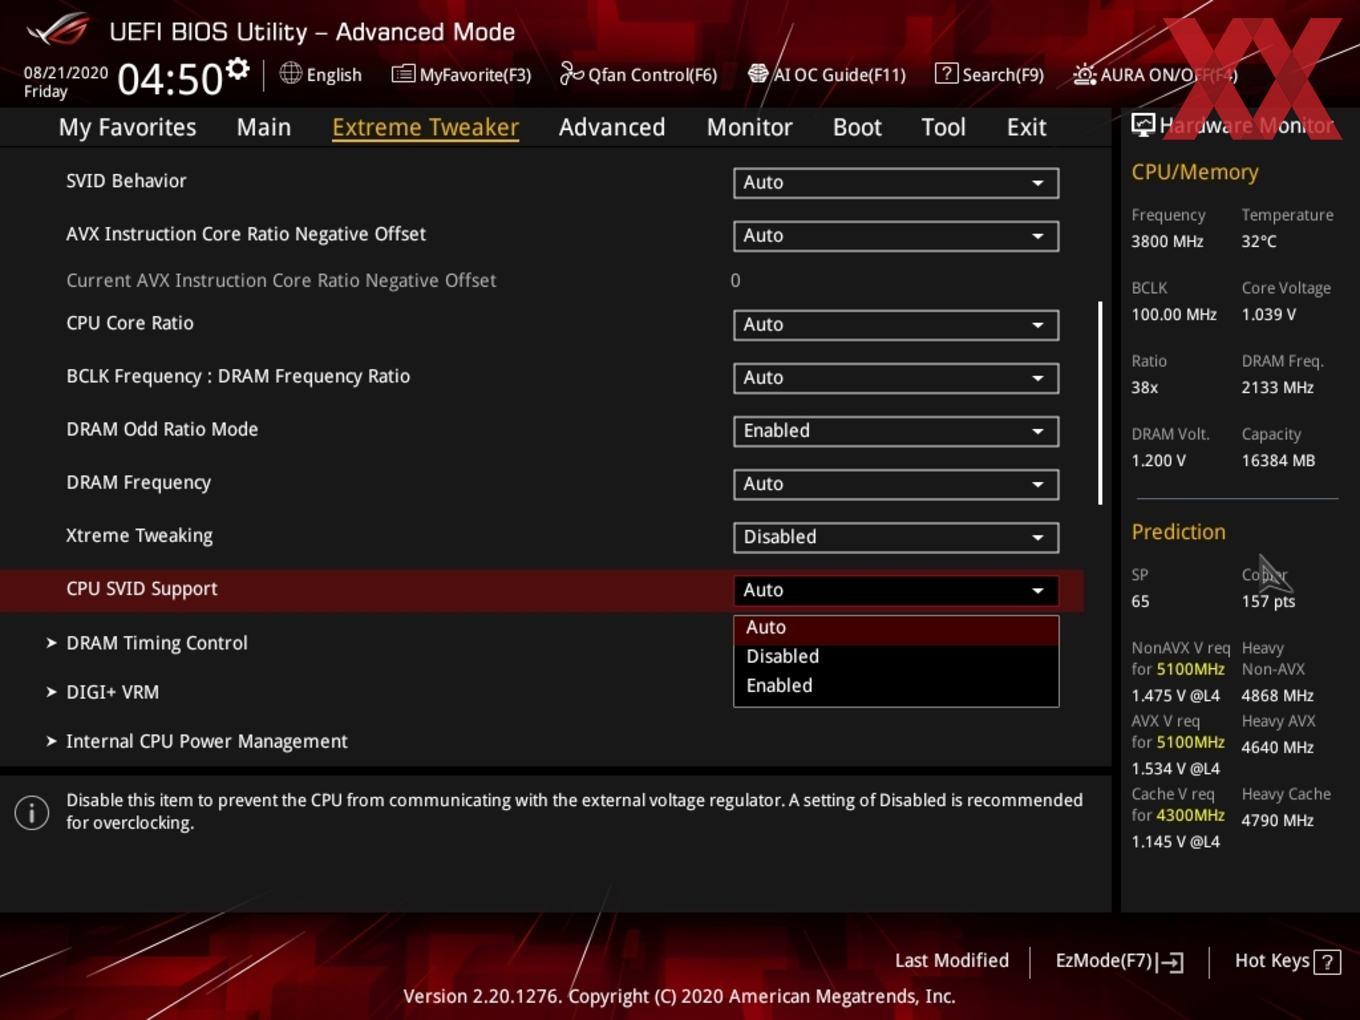Switch to the Main tab

tap(264, 127)
